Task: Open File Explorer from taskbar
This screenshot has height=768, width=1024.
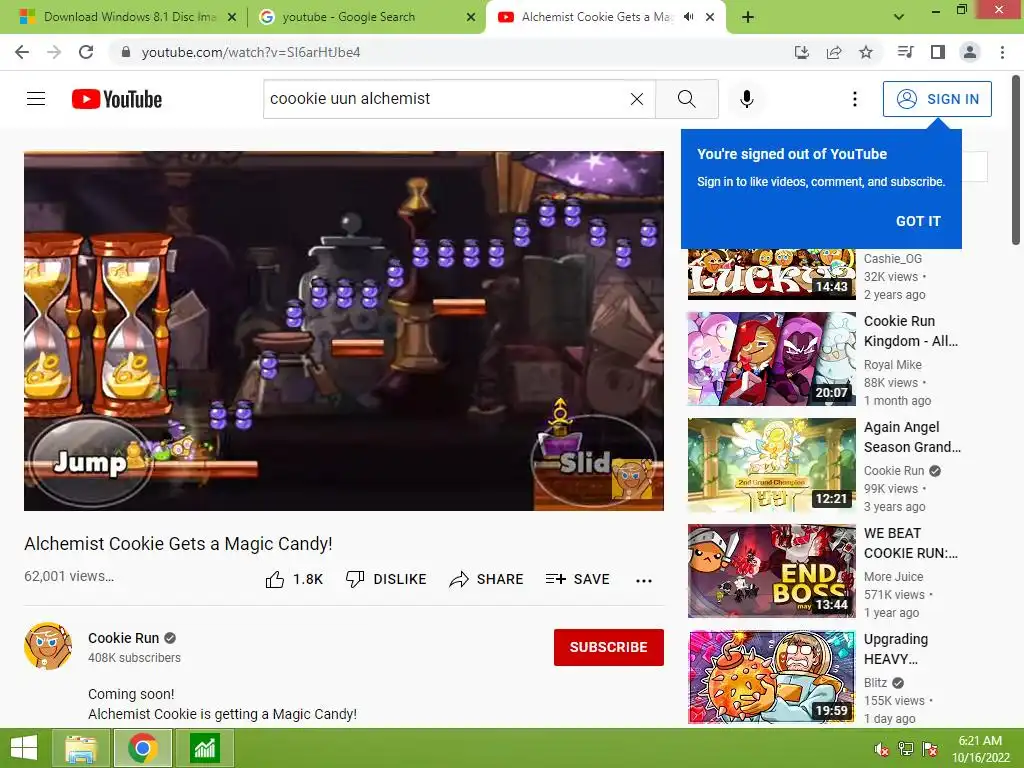Action: point(81,748)
